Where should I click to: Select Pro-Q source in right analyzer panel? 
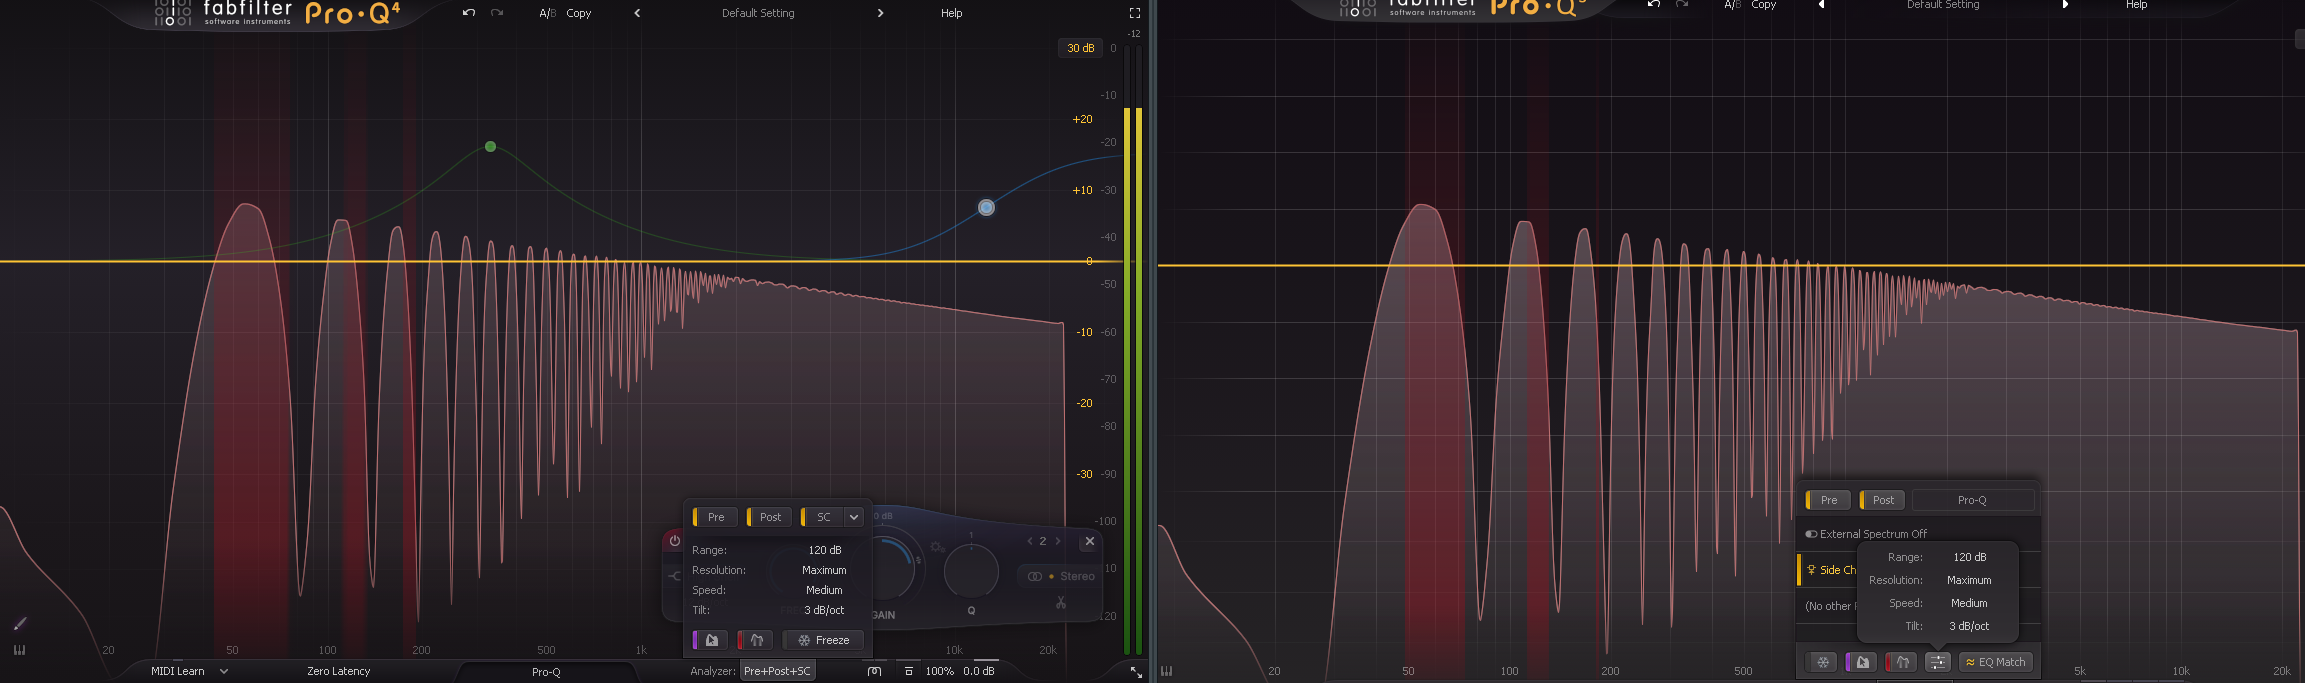click(x=1972, y=500)
